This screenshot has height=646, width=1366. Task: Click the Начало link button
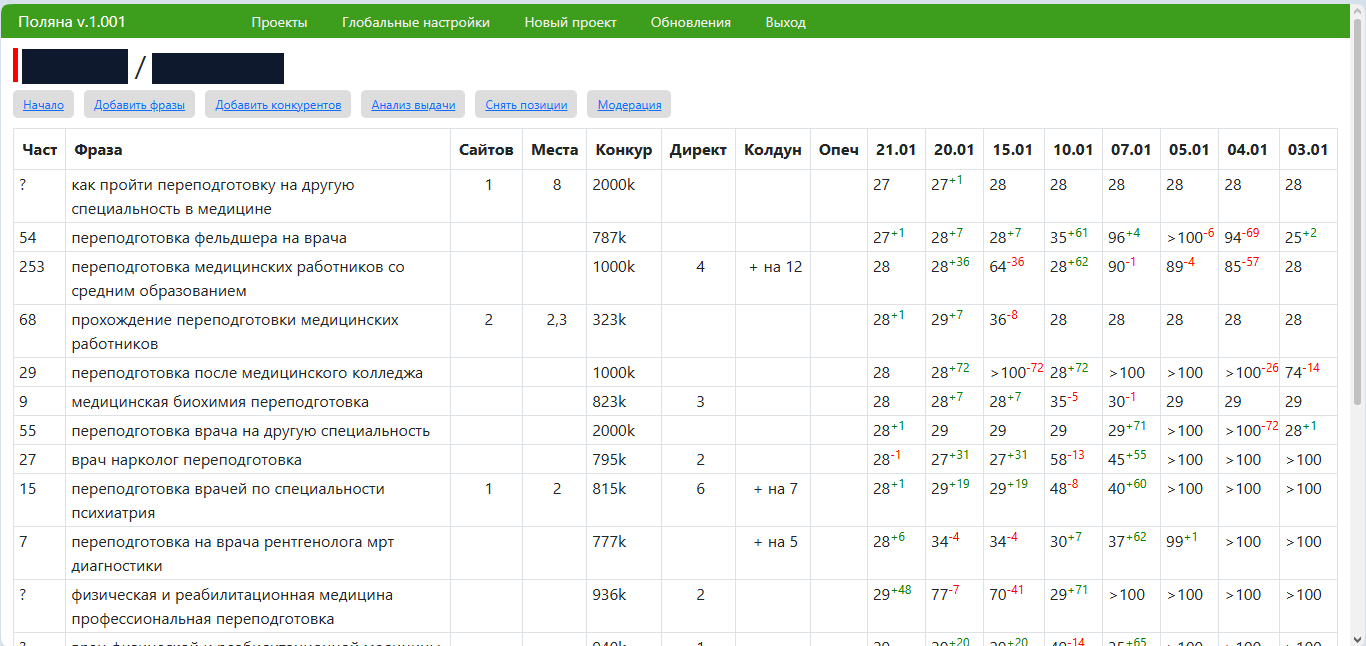(x=43, y=105)
